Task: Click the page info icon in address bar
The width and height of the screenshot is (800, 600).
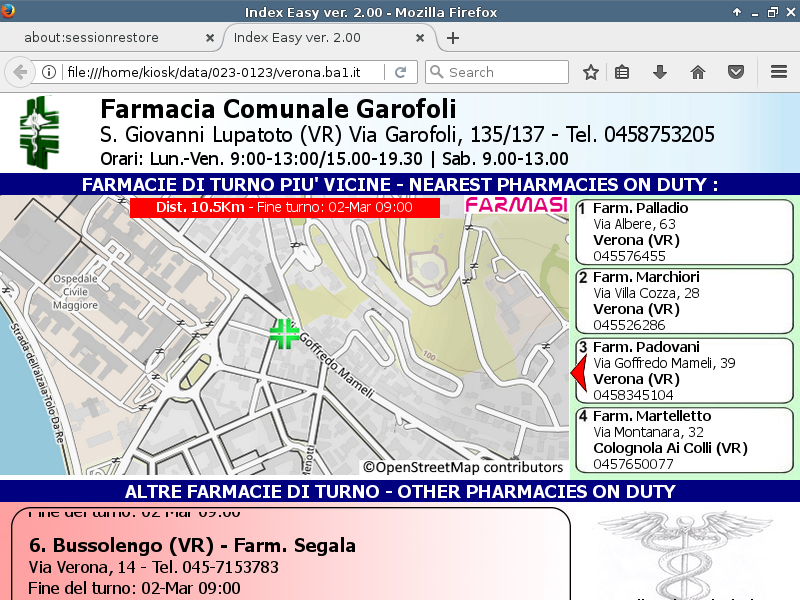Action: click(x=48, y=72)
